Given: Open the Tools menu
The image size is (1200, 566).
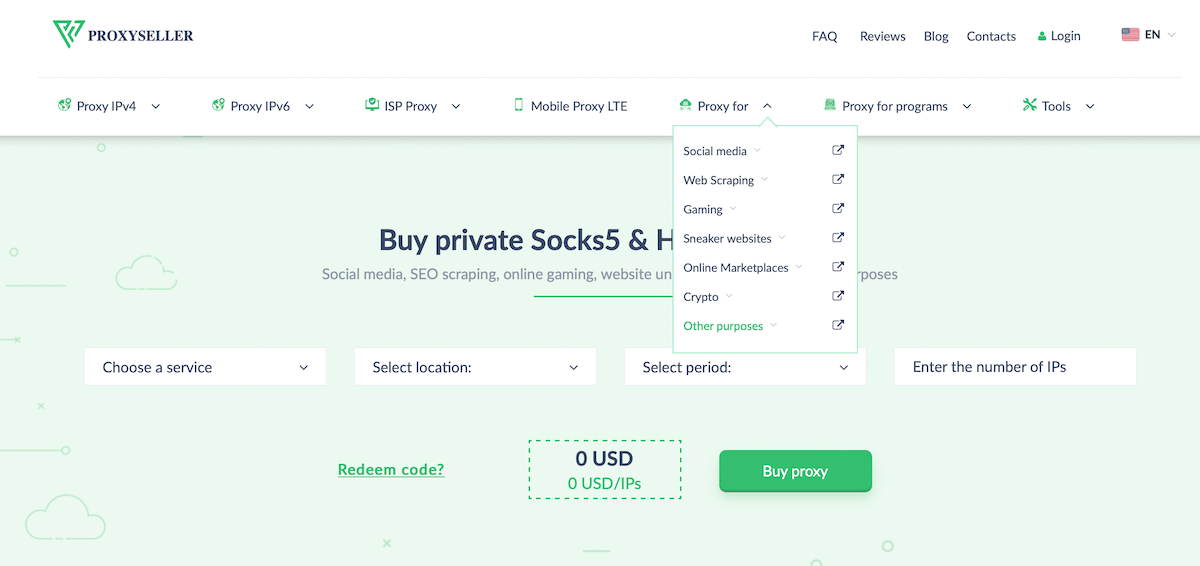Looking at the screenshot, I should (1058, 106).
